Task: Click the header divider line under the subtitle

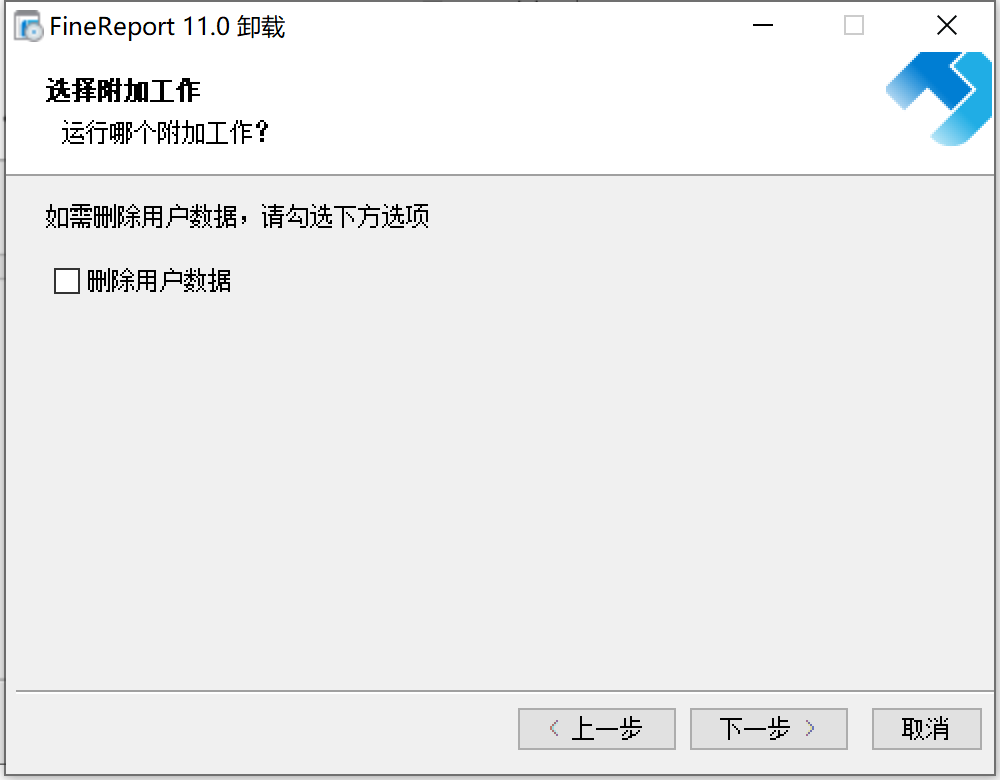Action: [x=500, y=175]
